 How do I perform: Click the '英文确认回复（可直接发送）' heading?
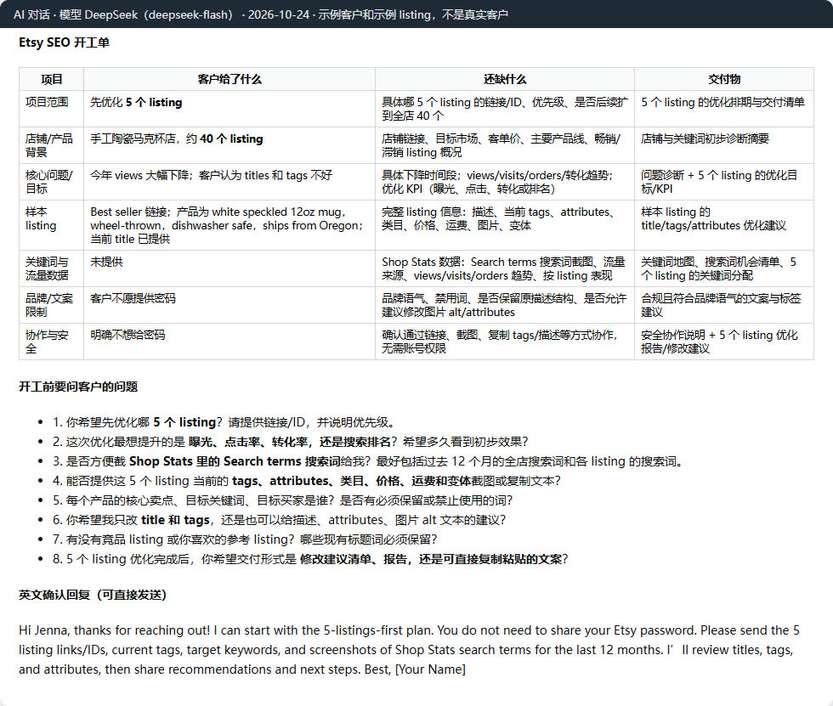click(x=92, y=595)
